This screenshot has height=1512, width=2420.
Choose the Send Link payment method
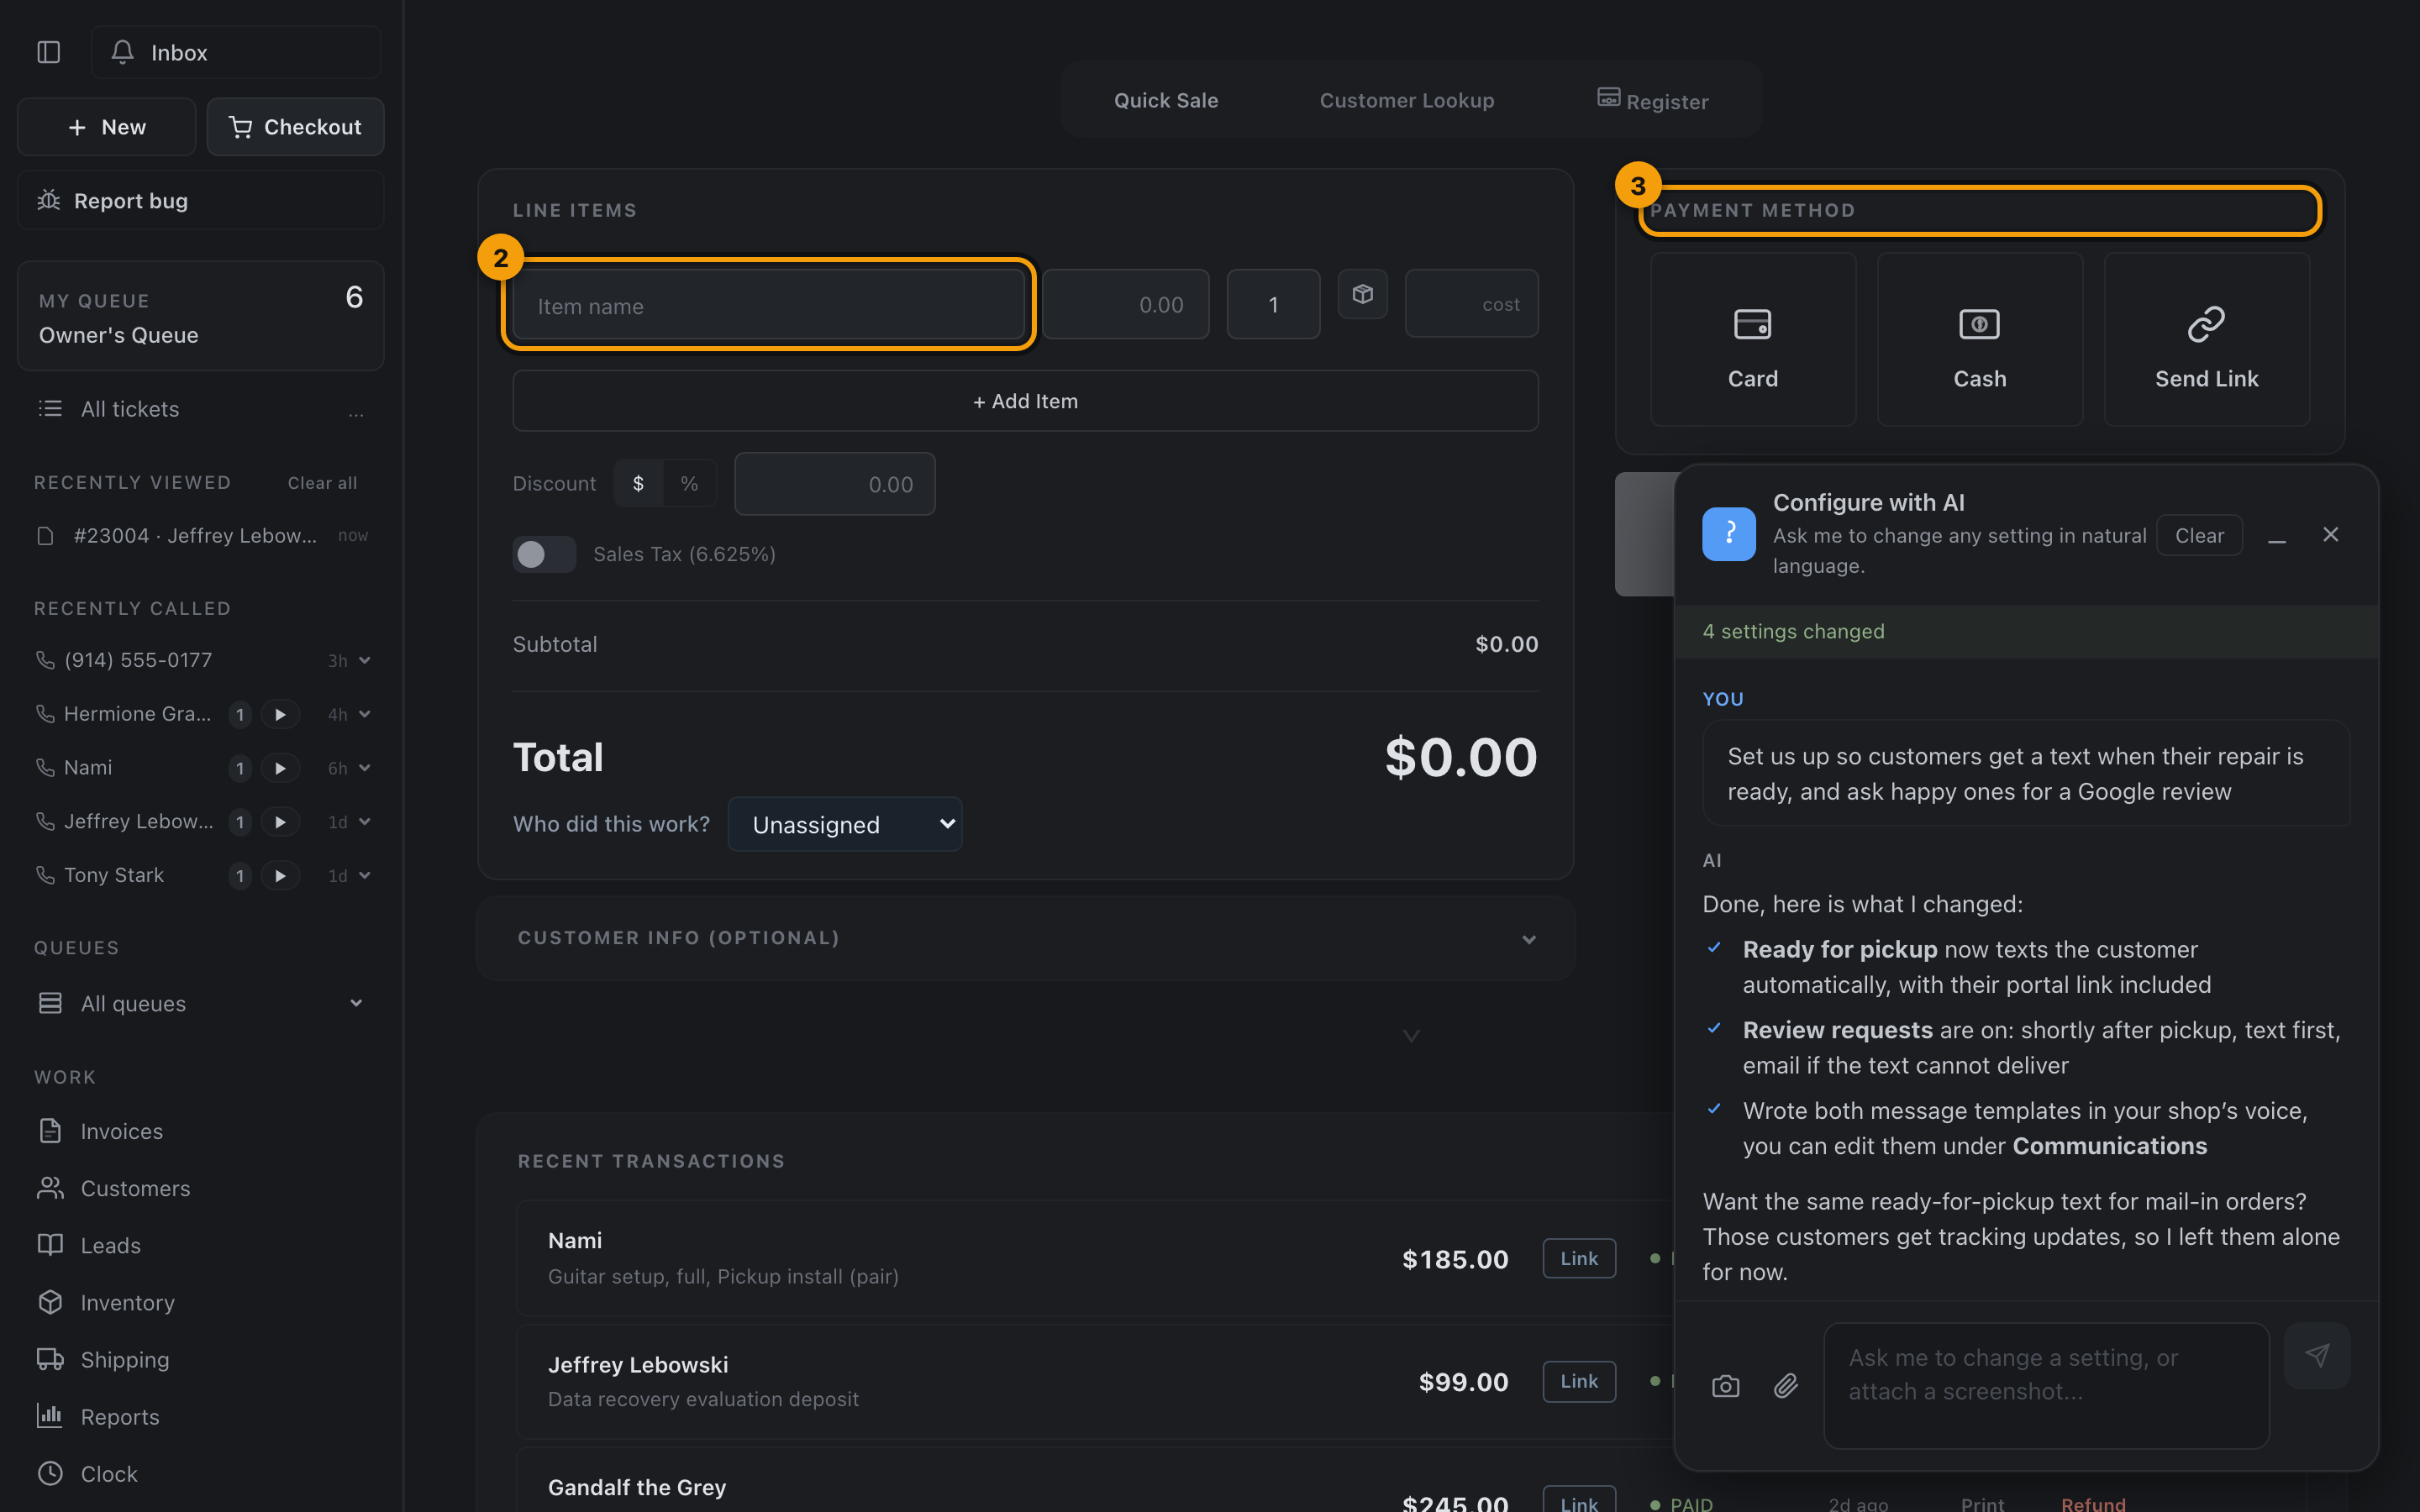click(2206, 339)
